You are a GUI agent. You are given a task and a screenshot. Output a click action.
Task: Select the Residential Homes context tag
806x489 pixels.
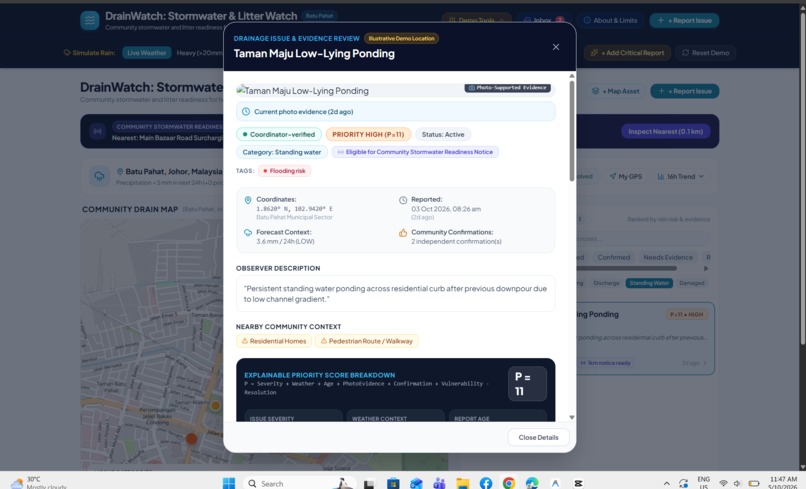coord(273,341)
